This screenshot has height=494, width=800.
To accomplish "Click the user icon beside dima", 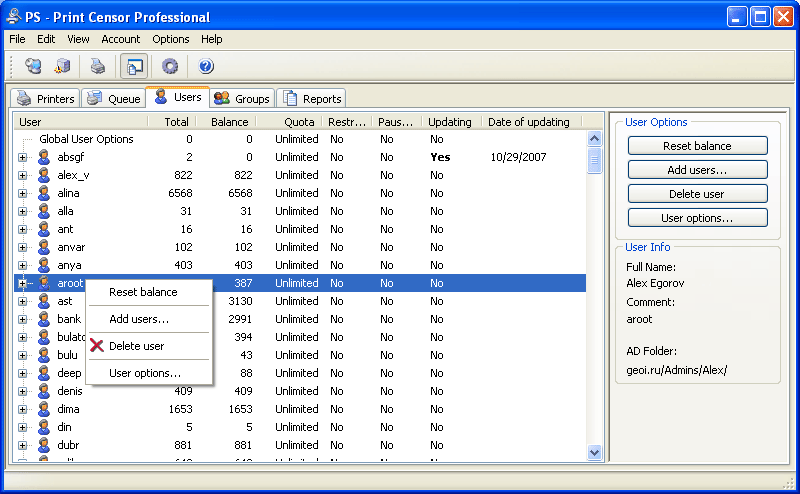I will click(44, 409).
